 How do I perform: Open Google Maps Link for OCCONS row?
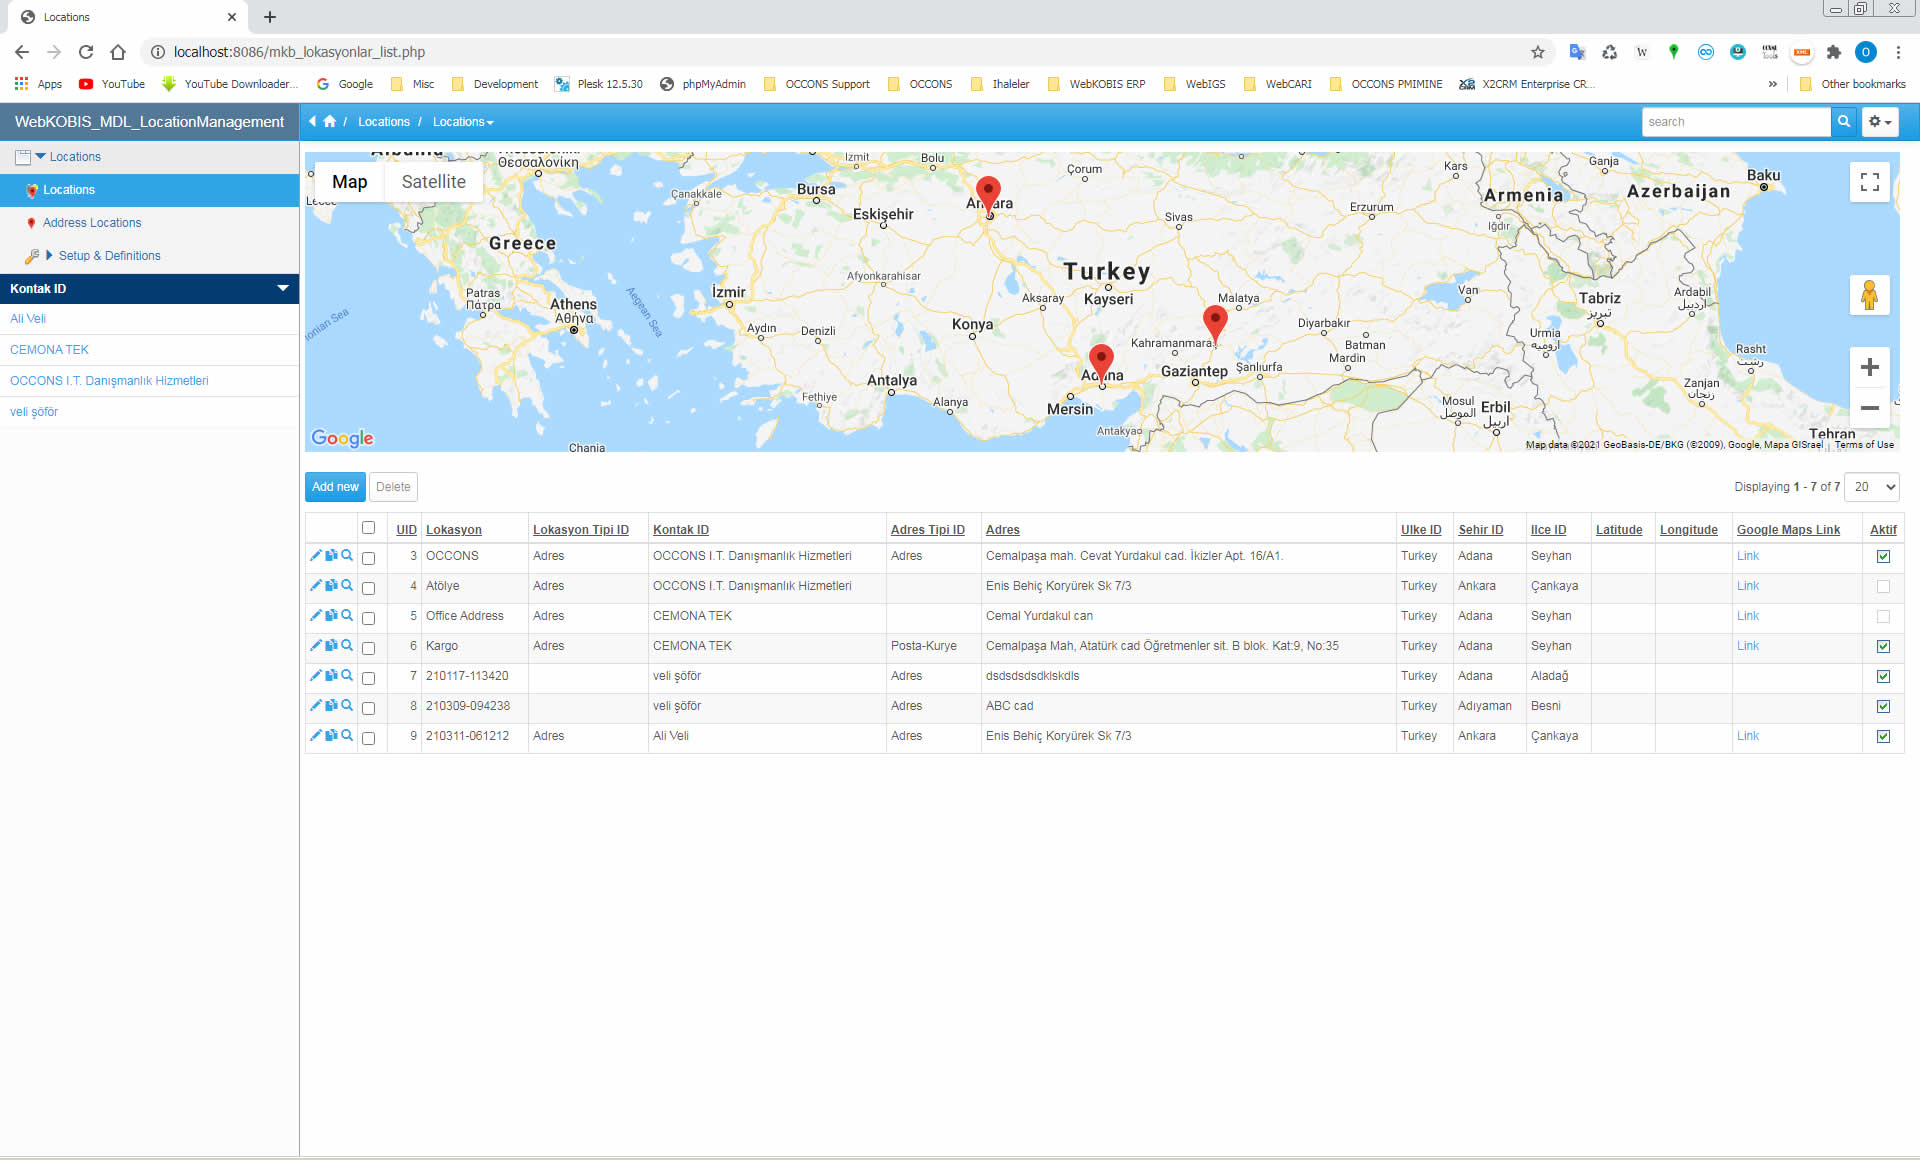click(x=1748, y=556)
